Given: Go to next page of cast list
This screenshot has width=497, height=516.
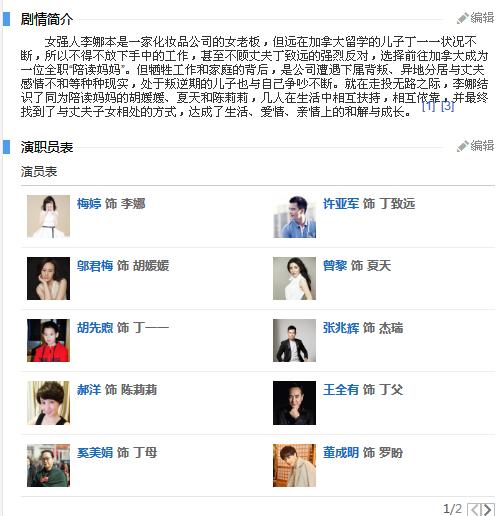Looking at the screenshot, I should coord(488,509).
